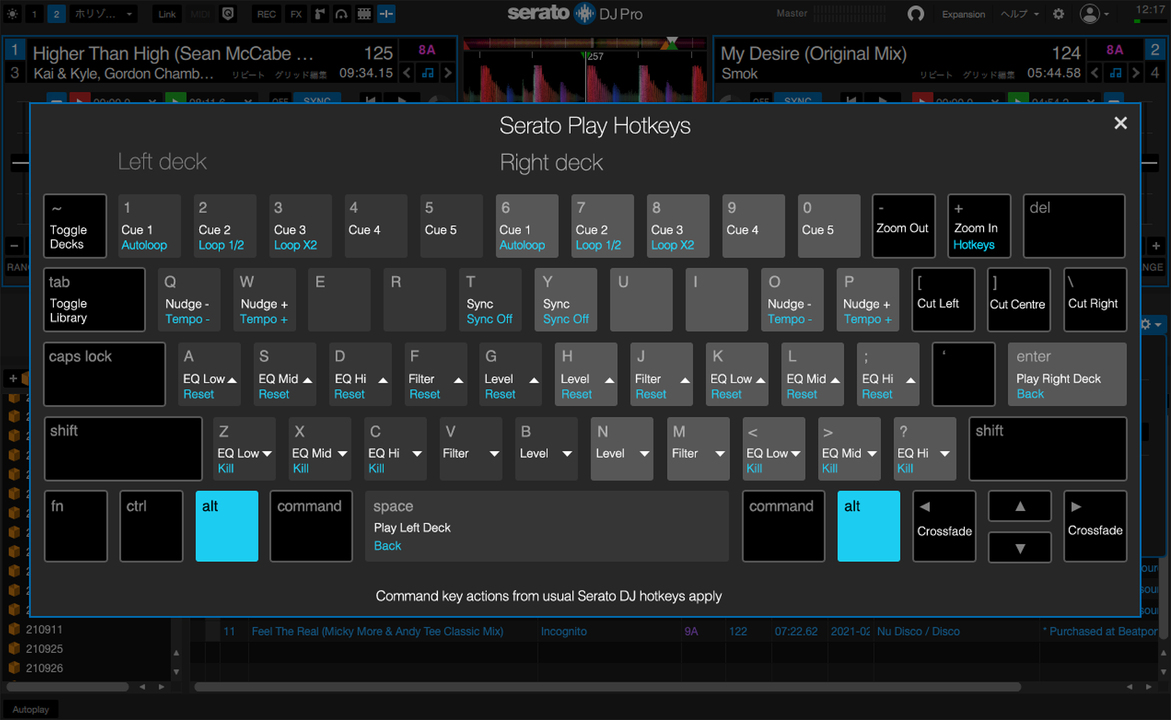1171x720 pixels.
Task: Click the round headphones icon near Master
Action: (x=916, y=13)
